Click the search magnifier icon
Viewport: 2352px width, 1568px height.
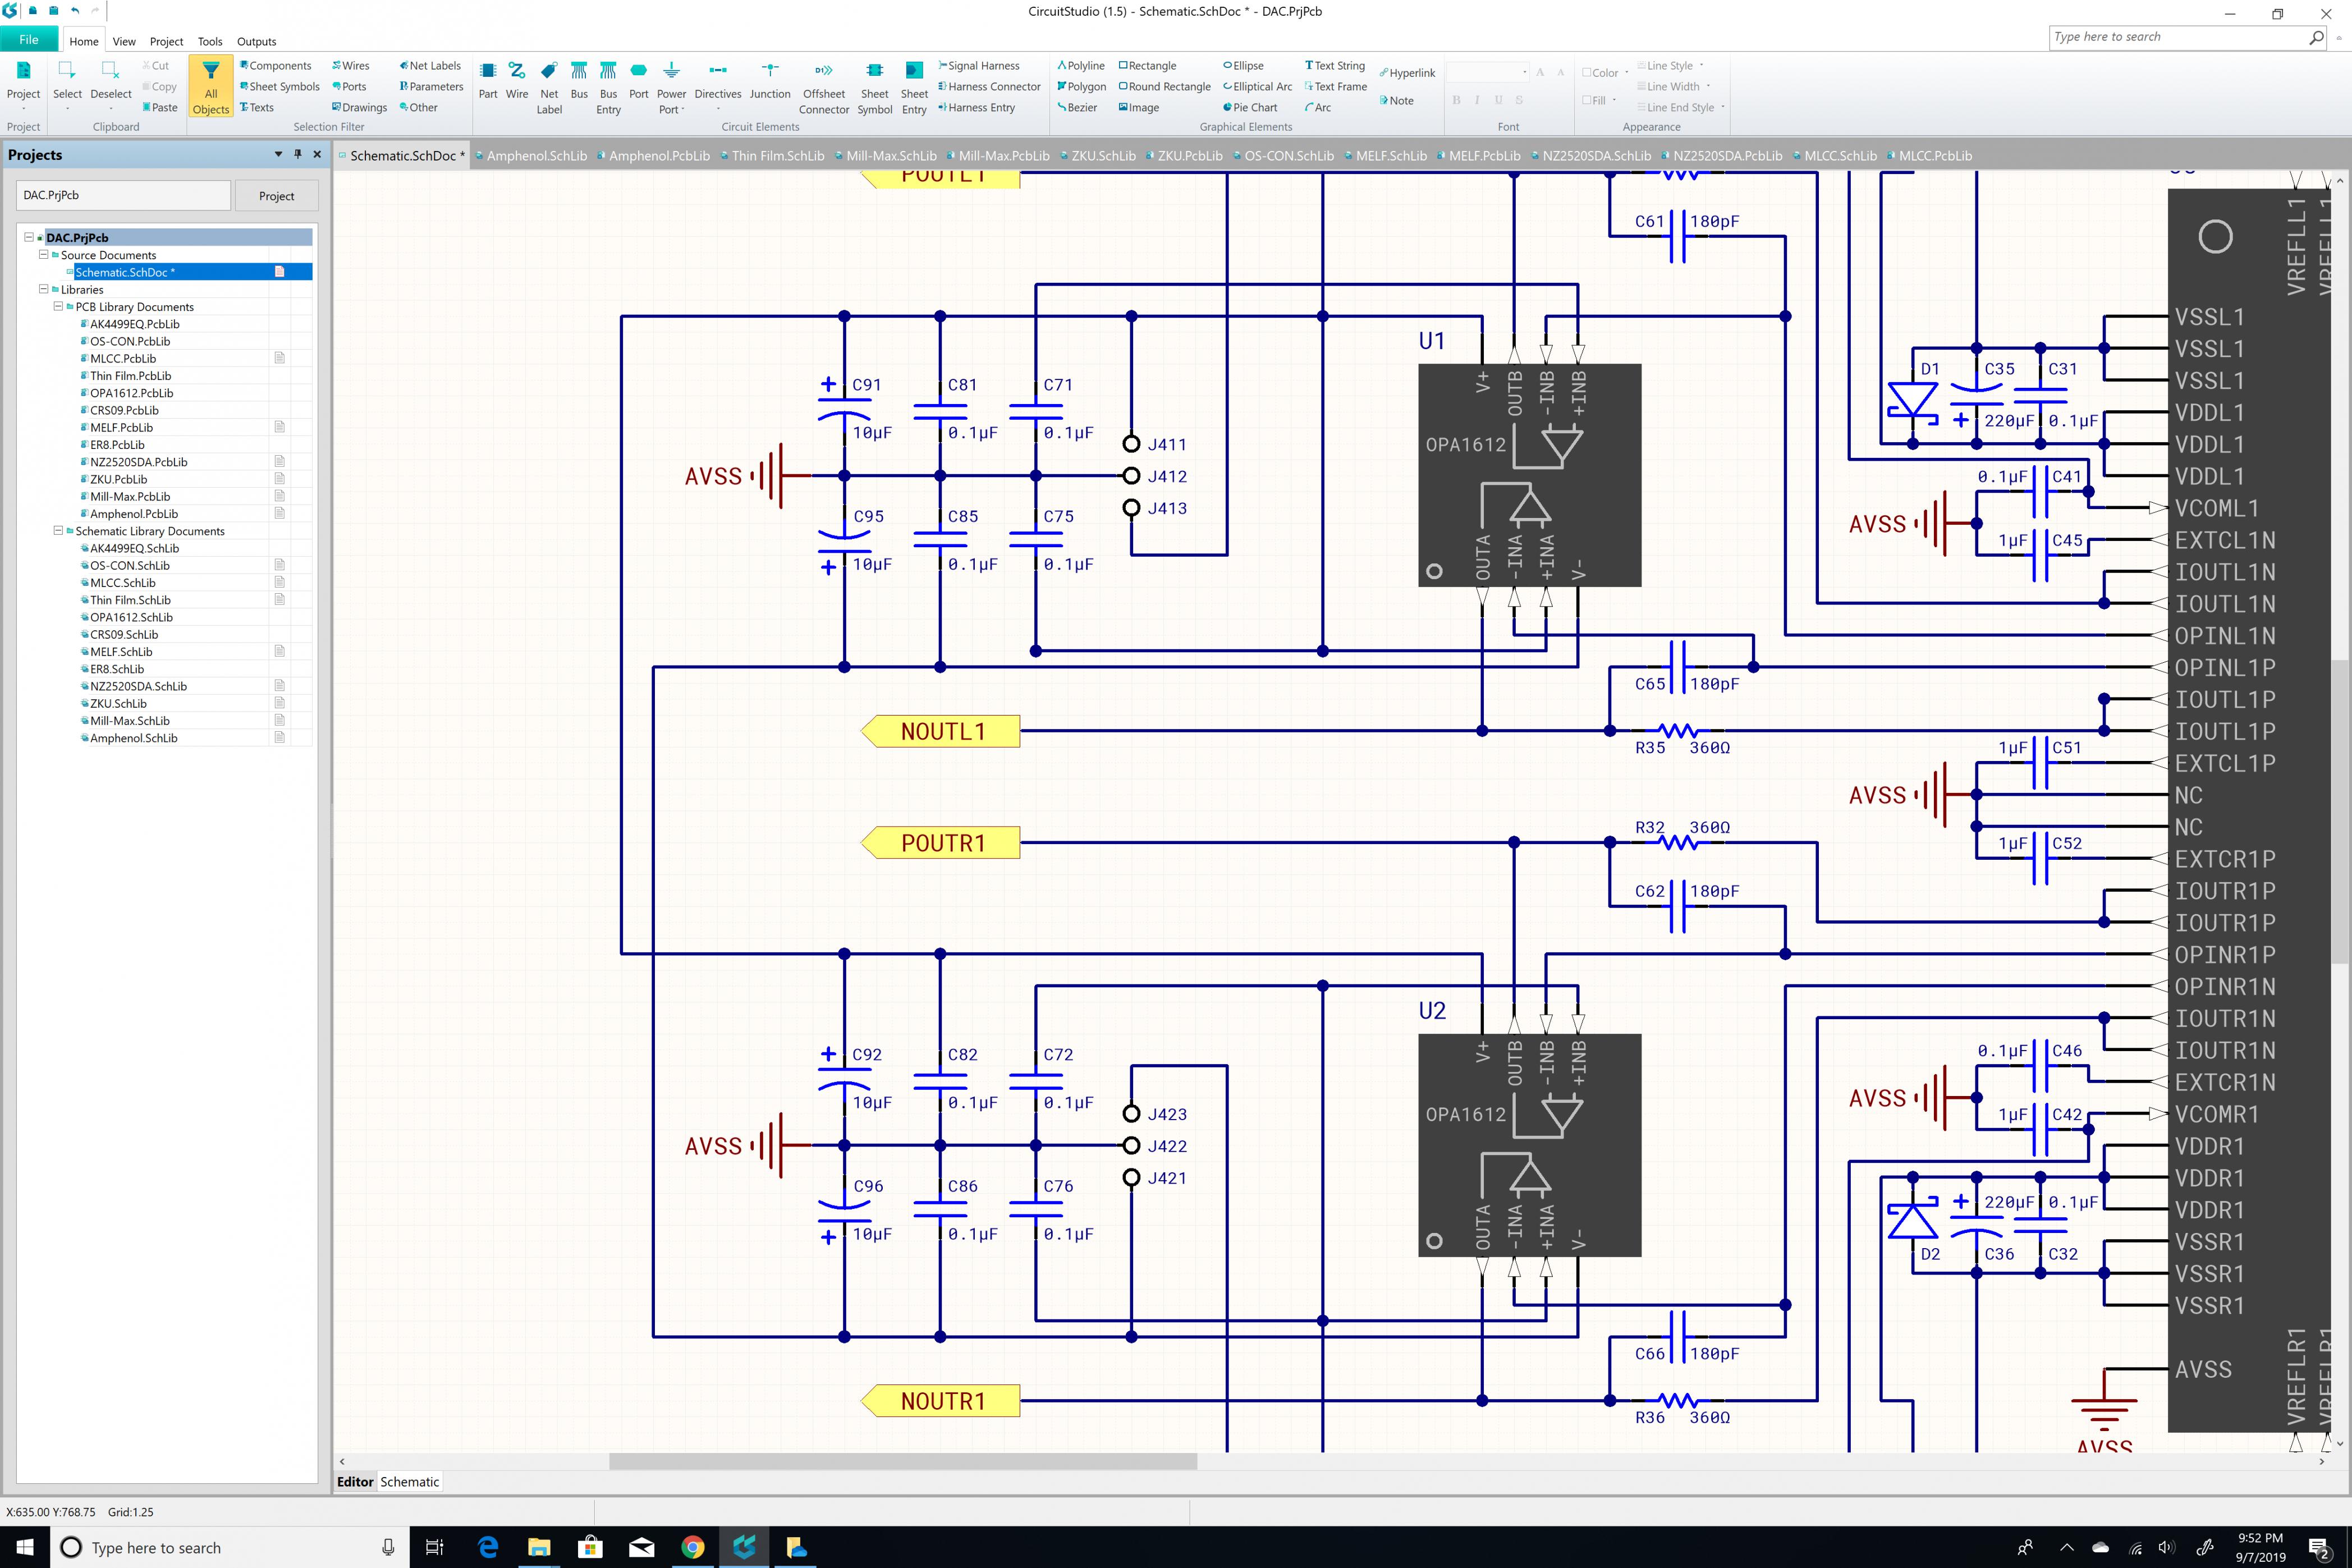point(2317,37)
